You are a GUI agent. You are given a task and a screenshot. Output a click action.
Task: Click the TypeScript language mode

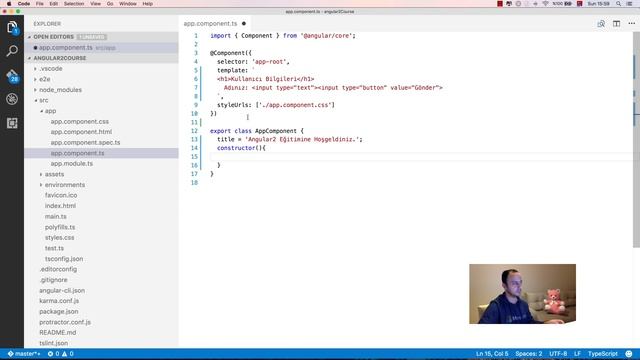(x=602, y=354)
